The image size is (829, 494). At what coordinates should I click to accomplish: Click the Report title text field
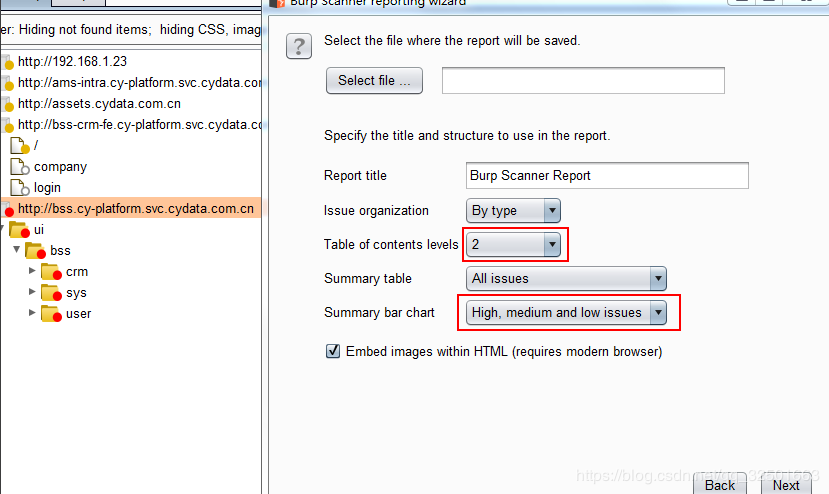click(607, 176)
